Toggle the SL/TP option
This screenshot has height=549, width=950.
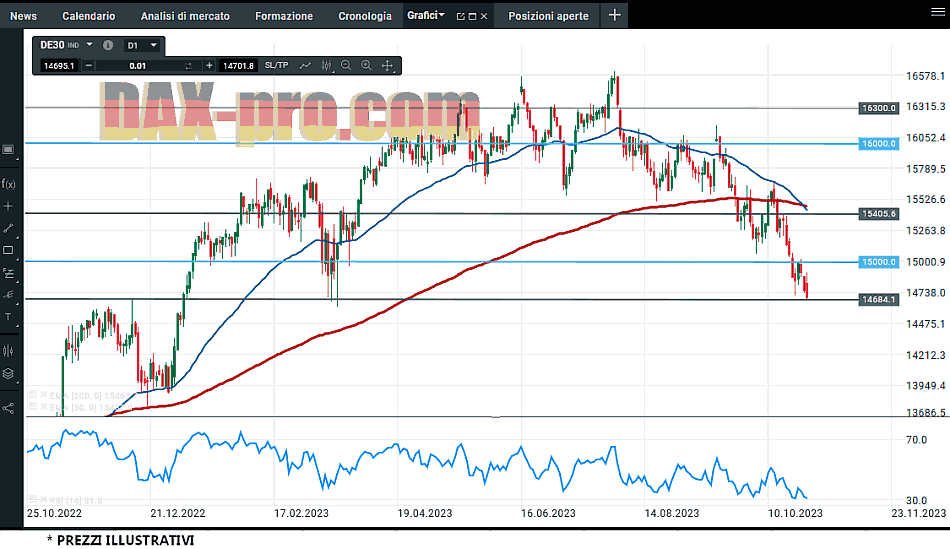pos(276,65)
